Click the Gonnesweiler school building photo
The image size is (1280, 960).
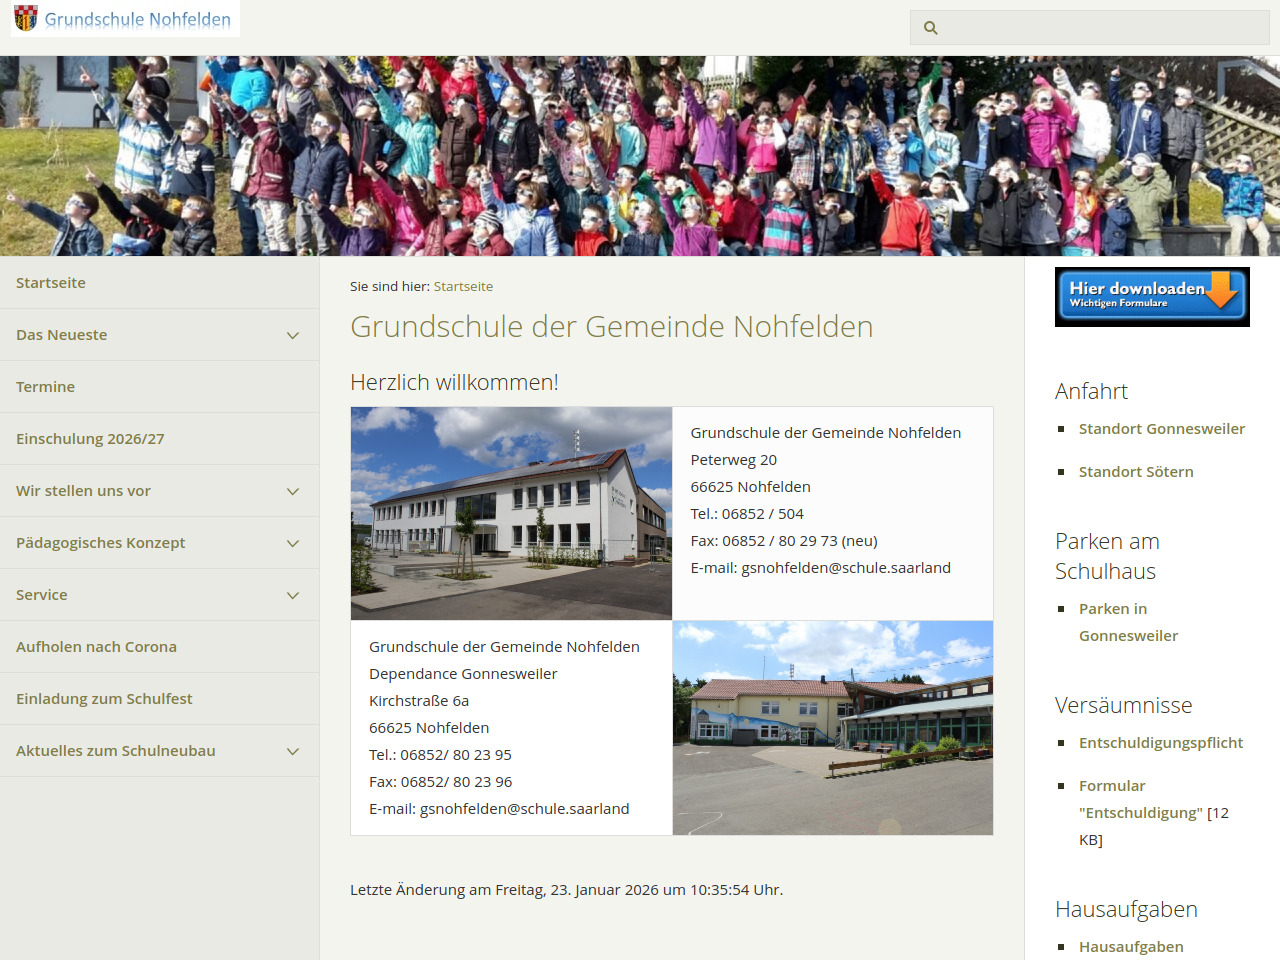tap(833, 727)
